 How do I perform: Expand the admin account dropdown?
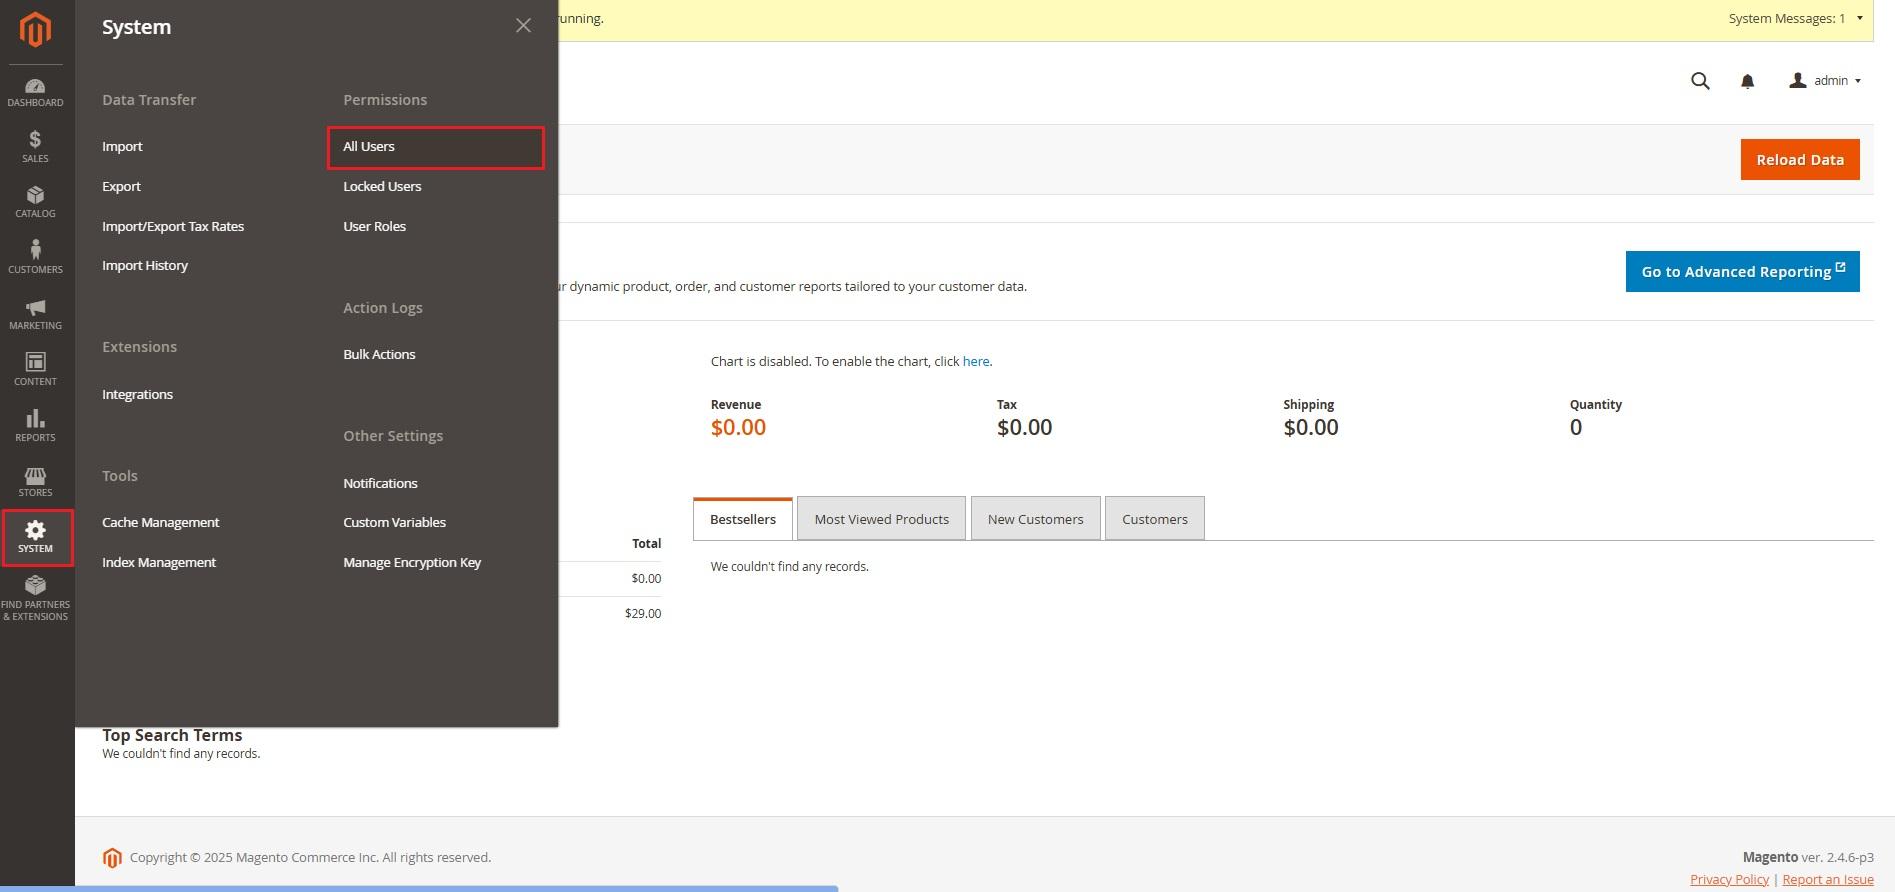(x=1825, y=81)
